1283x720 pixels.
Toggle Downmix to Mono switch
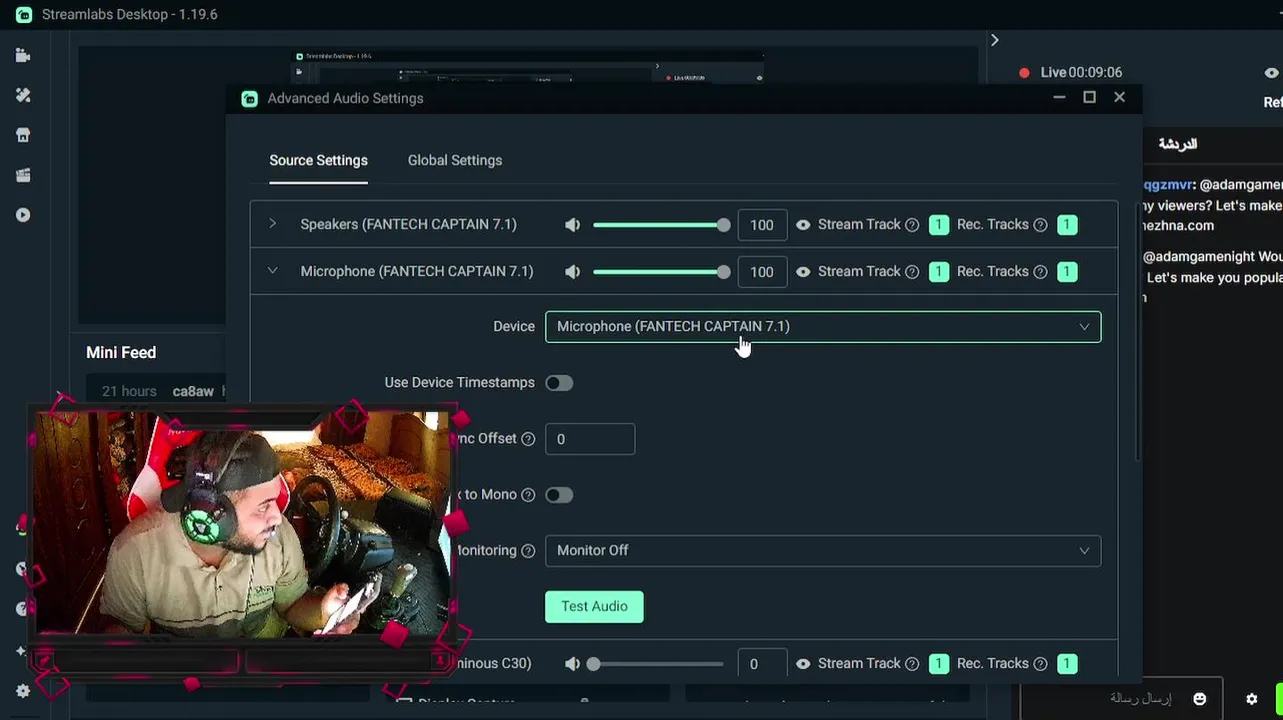click(x=559, y=495)
